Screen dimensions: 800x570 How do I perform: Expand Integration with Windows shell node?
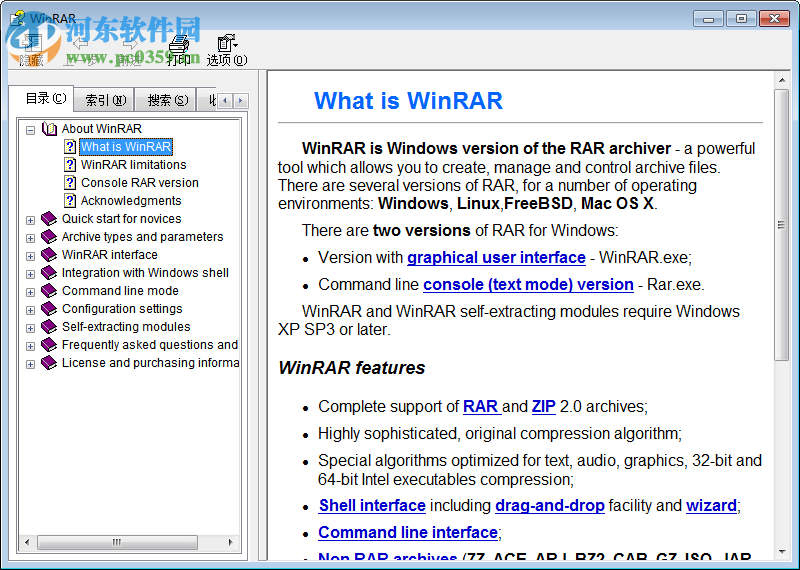(x=31, y=275)
